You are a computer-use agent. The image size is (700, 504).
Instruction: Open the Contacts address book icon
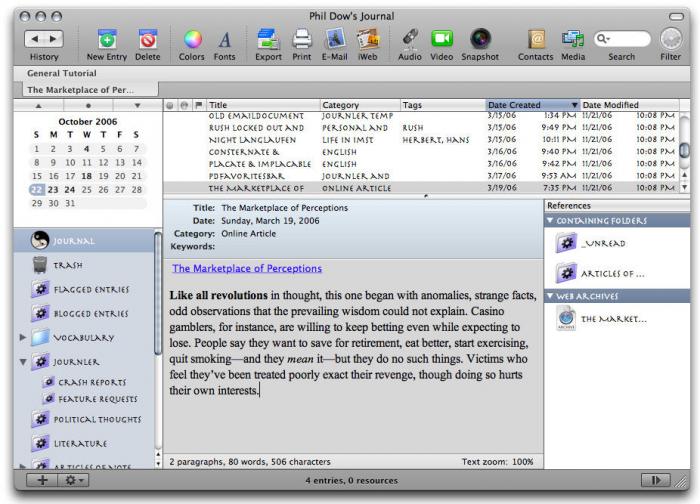536,39
